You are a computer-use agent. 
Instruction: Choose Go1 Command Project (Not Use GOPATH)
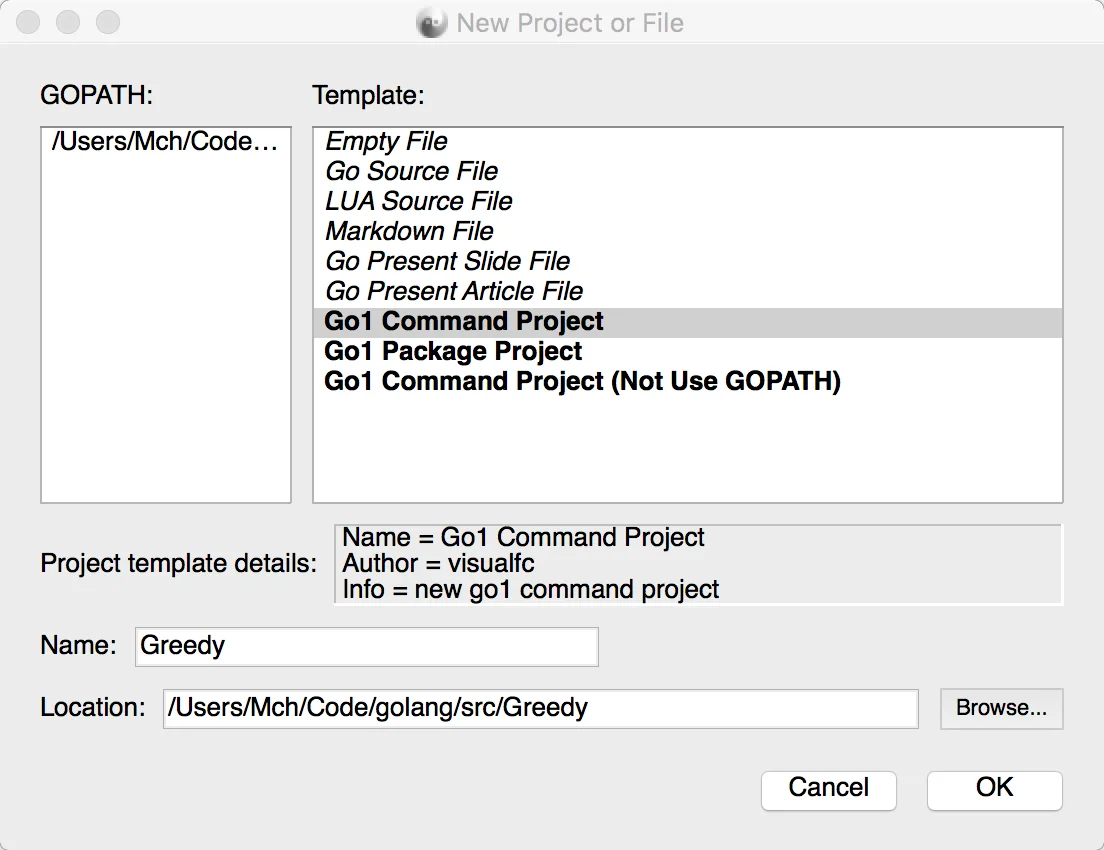coord(582,381)
